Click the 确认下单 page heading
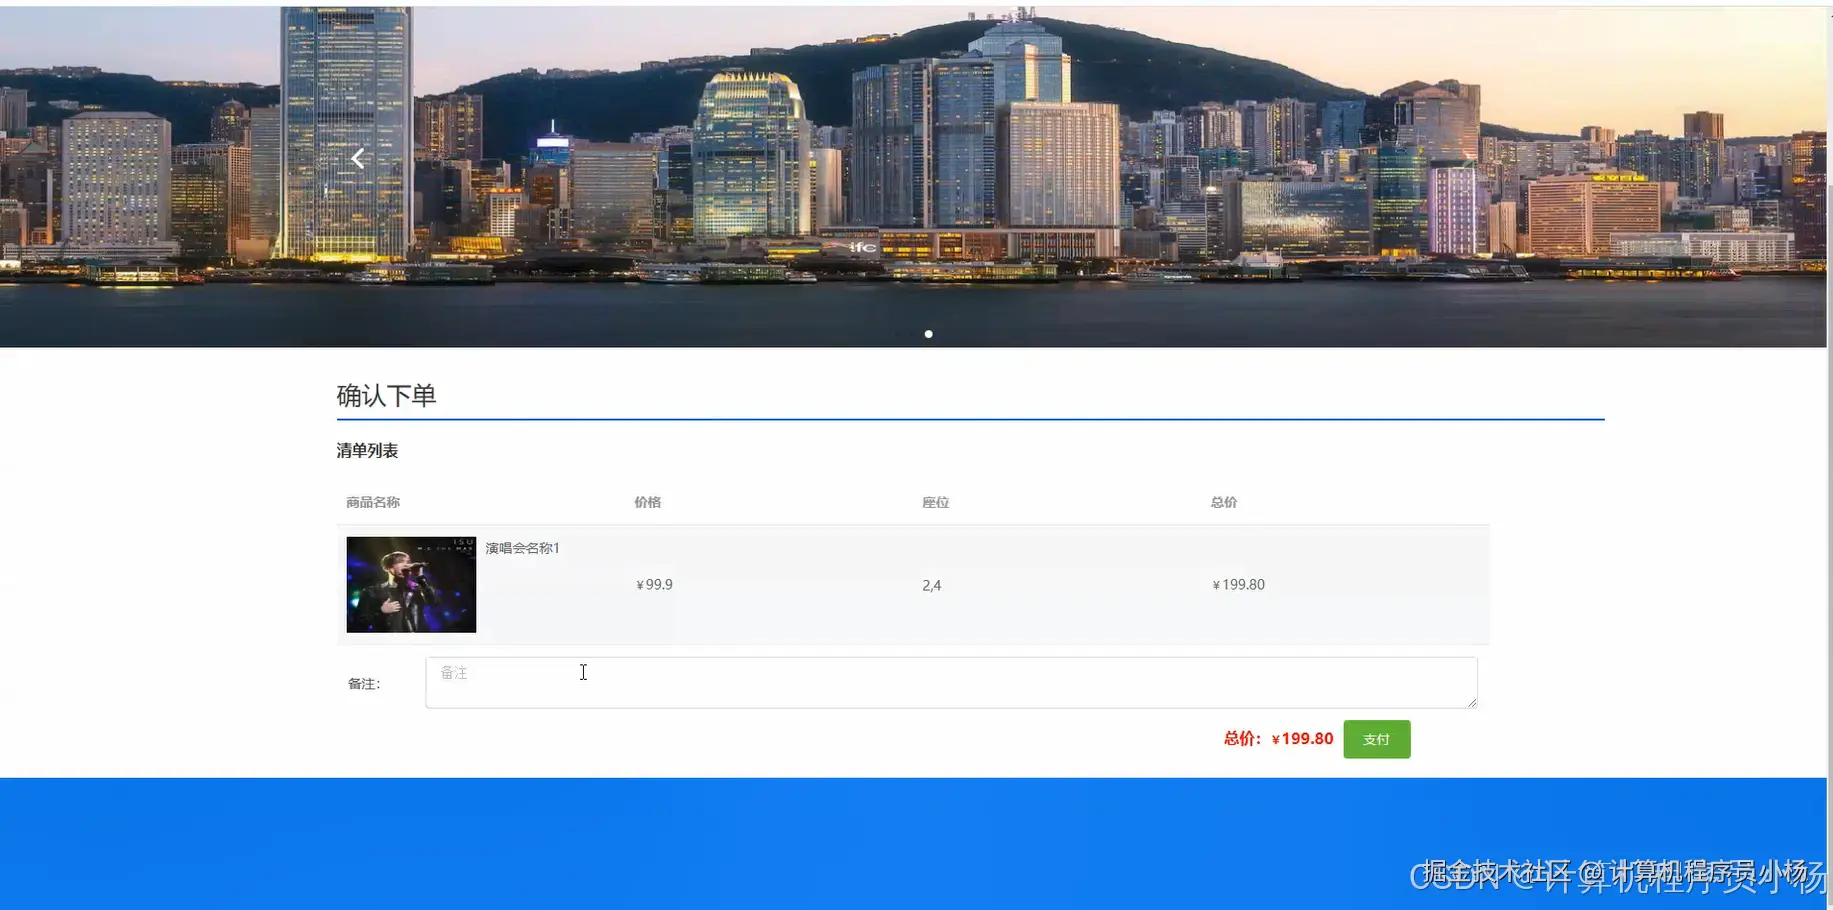Image resolution: width=1833 pixels, height=910 pixels. (386, 396)
